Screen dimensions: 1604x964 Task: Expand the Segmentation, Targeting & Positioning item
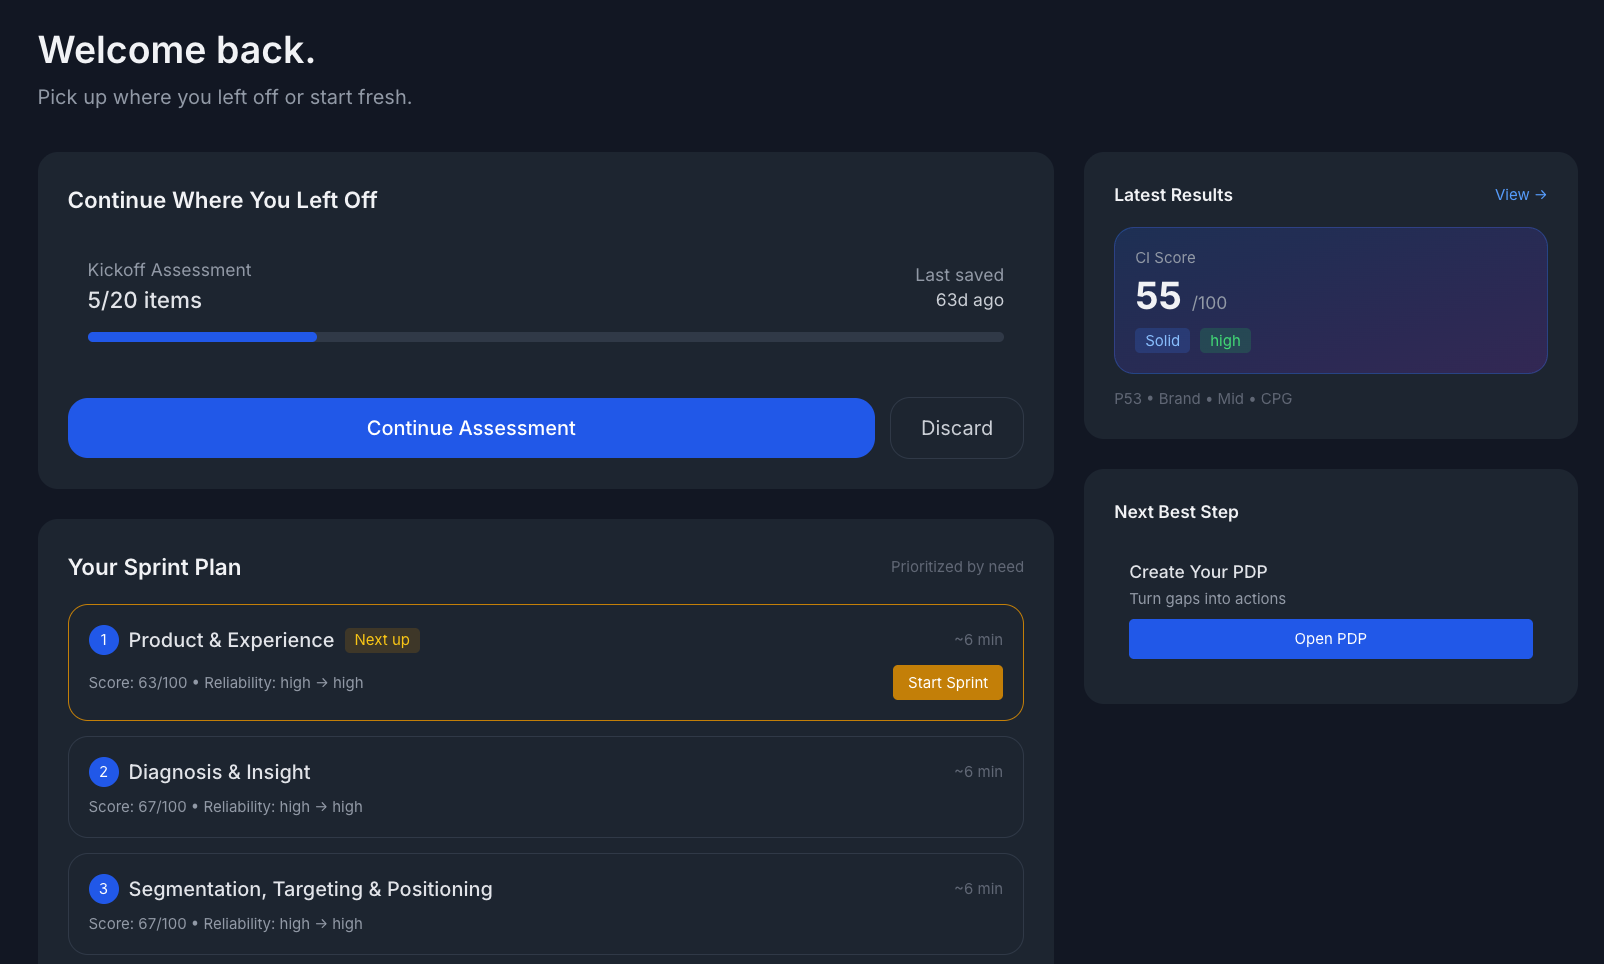pos(545,904)
